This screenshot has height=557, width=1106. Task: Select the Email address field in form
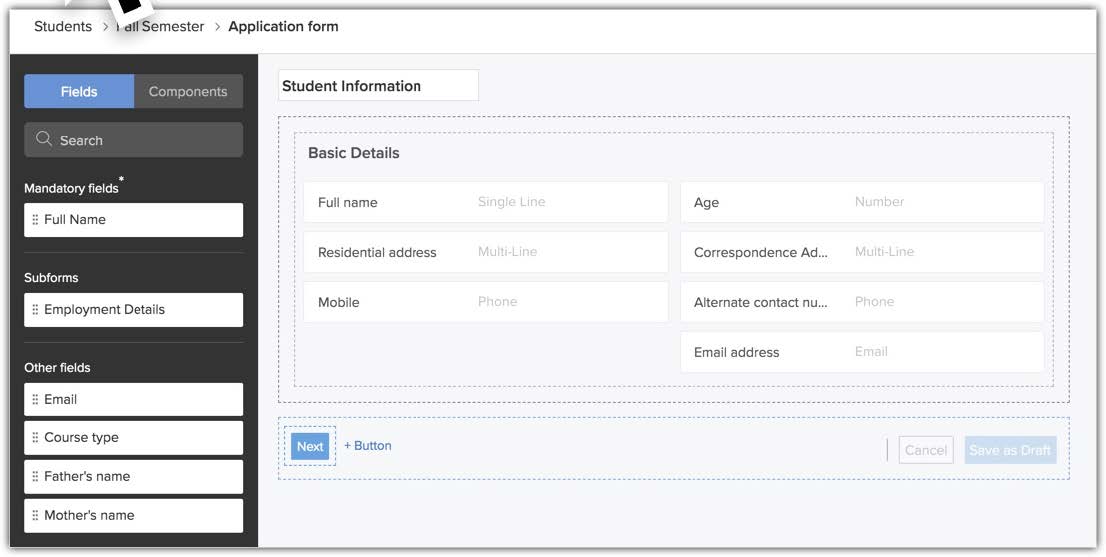(861, 352)
